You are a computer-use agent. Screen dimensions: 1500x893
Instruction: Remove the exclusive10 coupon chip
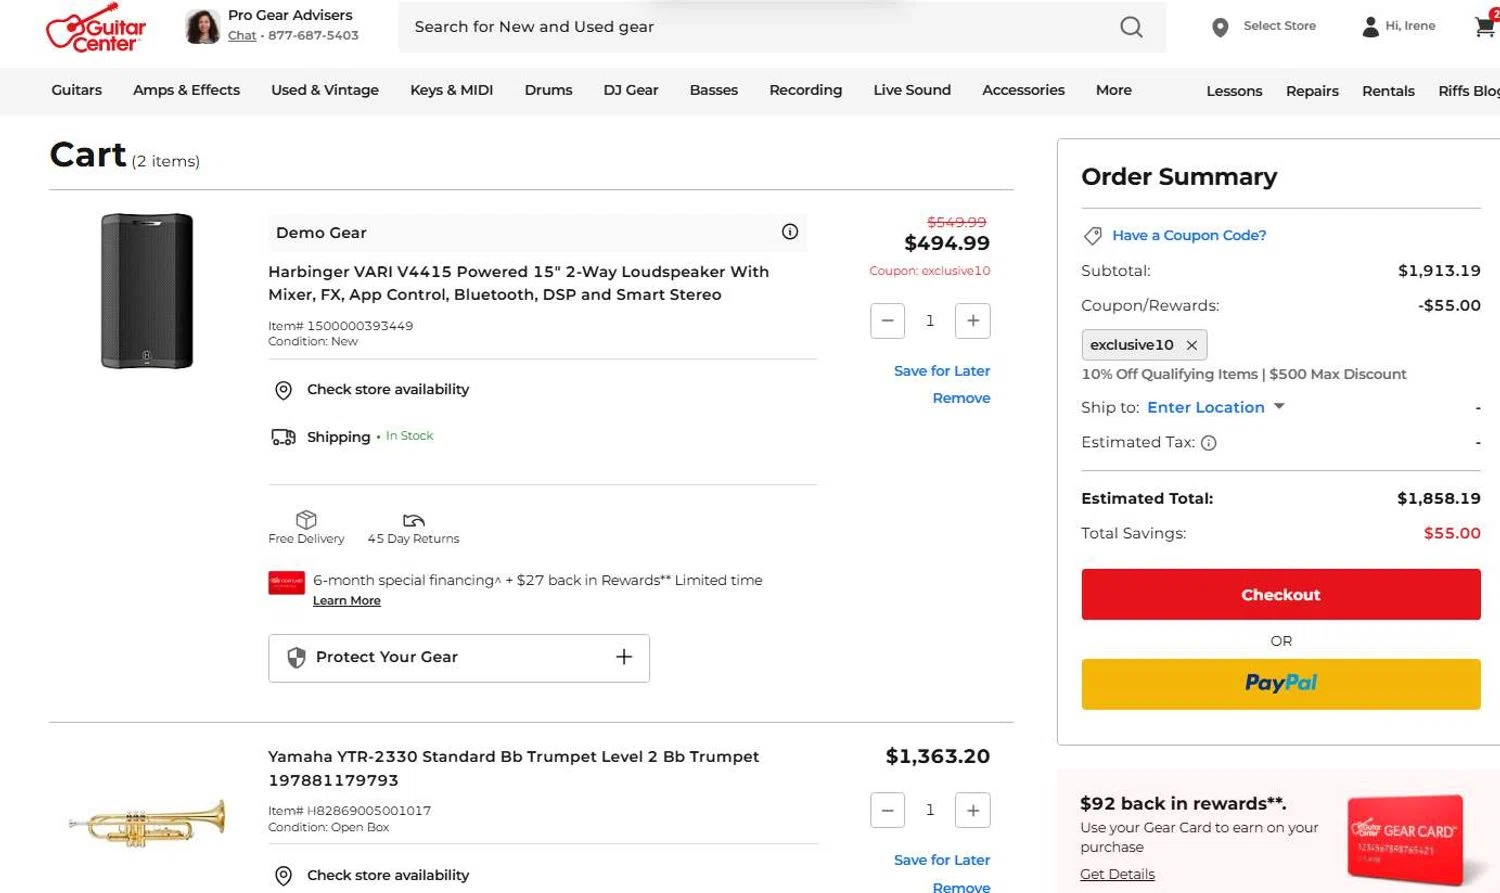tap(1191, 345)
